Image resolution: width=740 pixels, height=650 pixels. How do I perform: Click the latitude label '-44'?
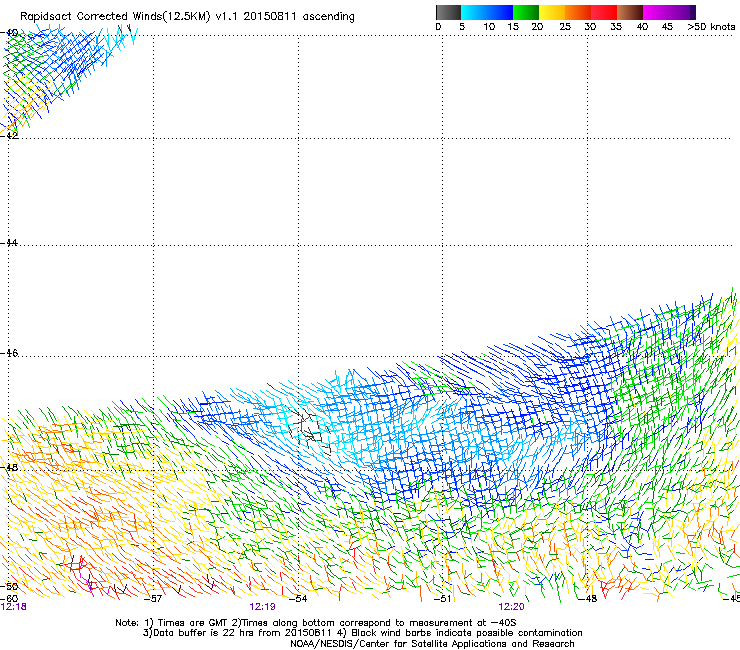pos(9,243)
